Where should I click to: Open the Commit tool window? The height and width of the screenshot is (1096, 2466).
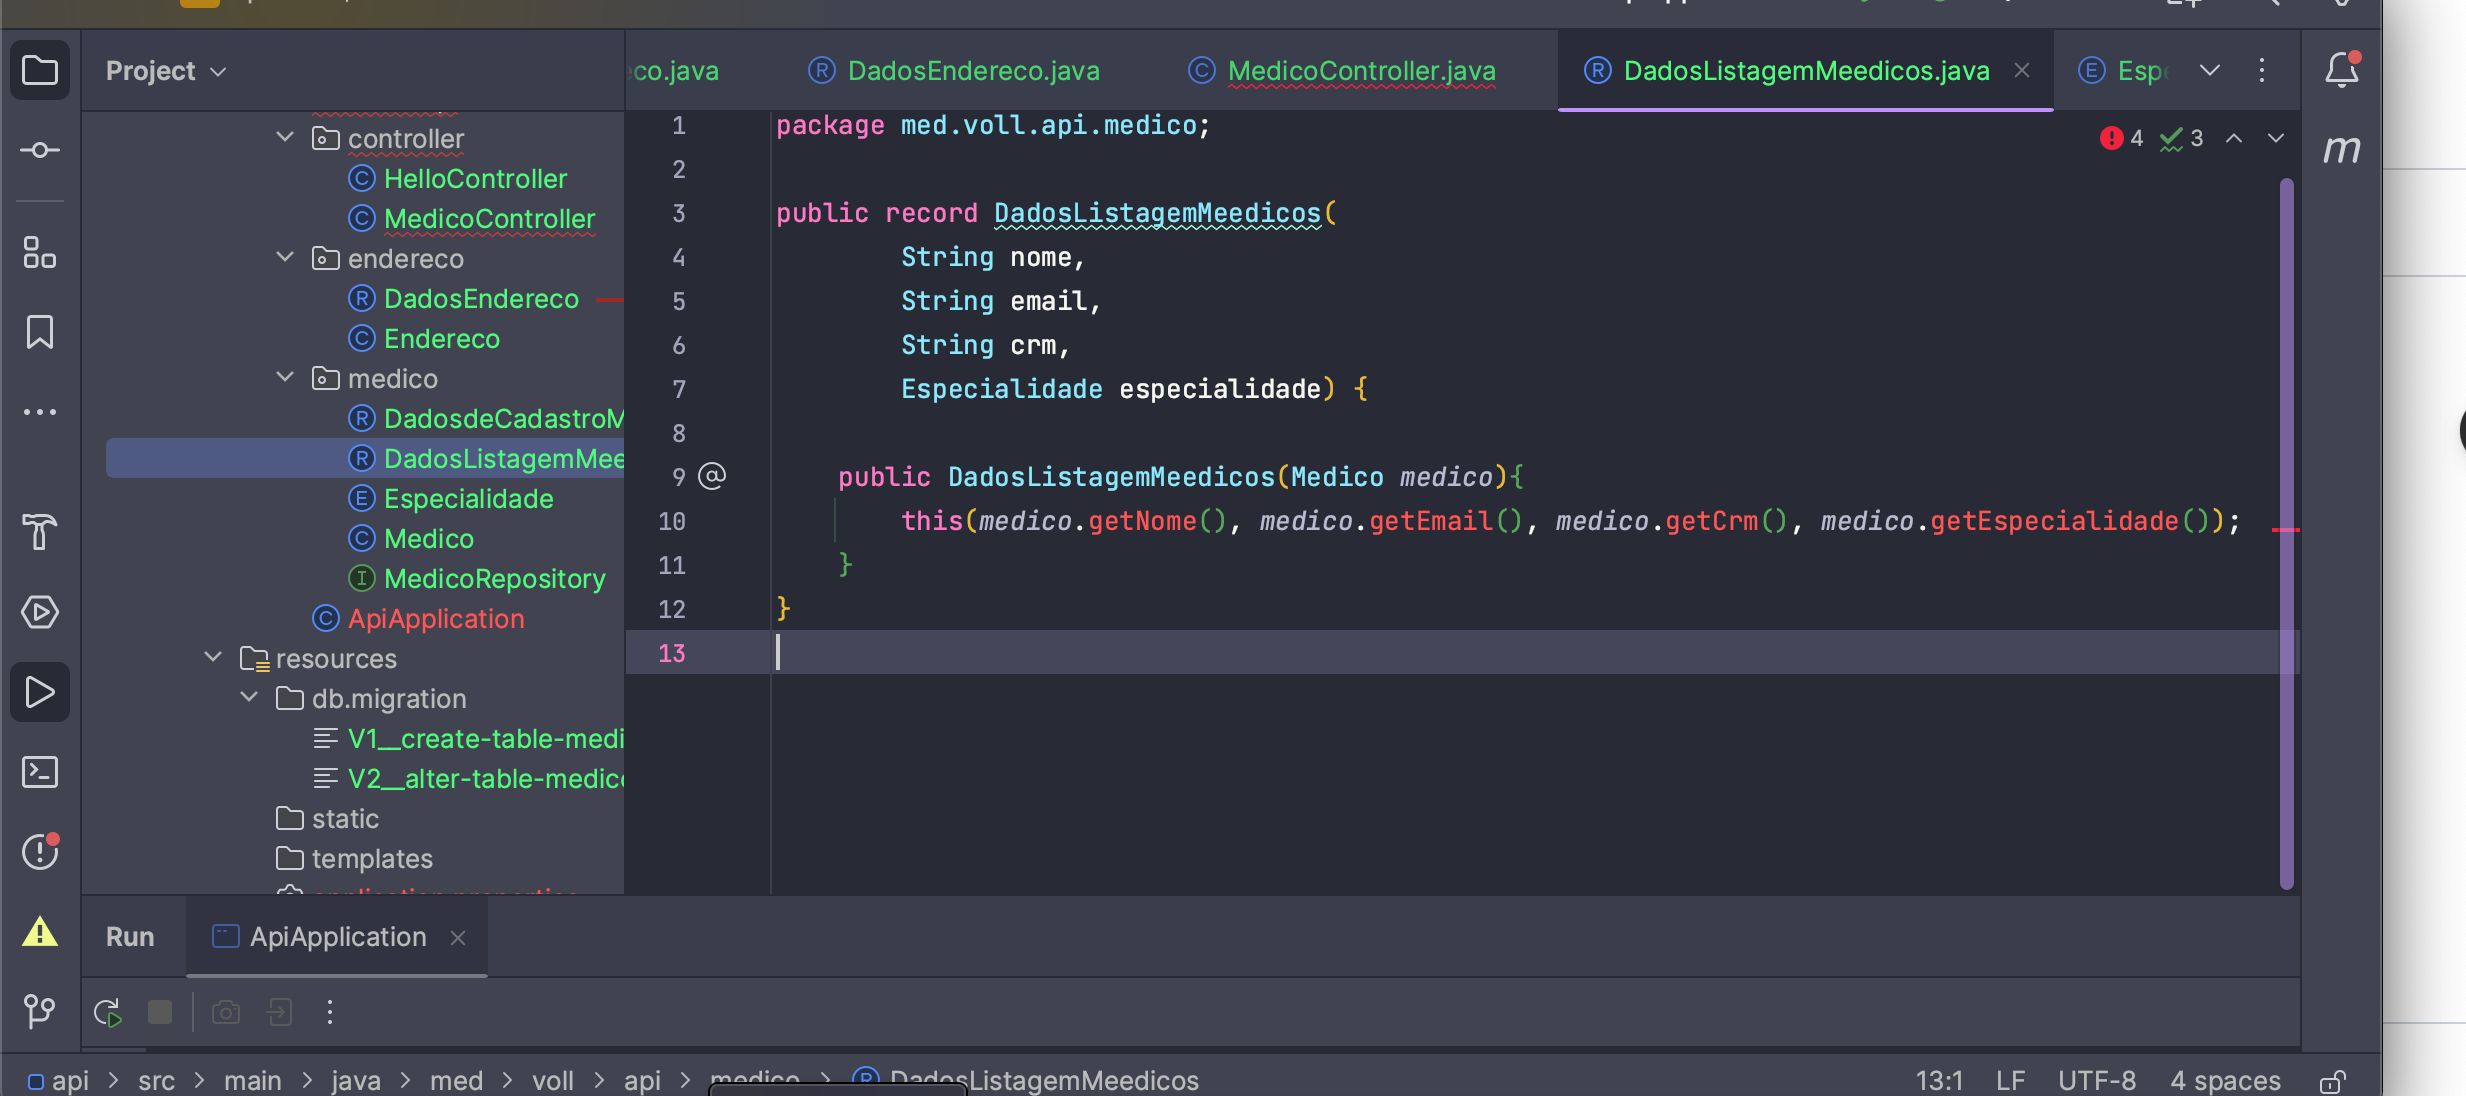[x=40, y=150]
